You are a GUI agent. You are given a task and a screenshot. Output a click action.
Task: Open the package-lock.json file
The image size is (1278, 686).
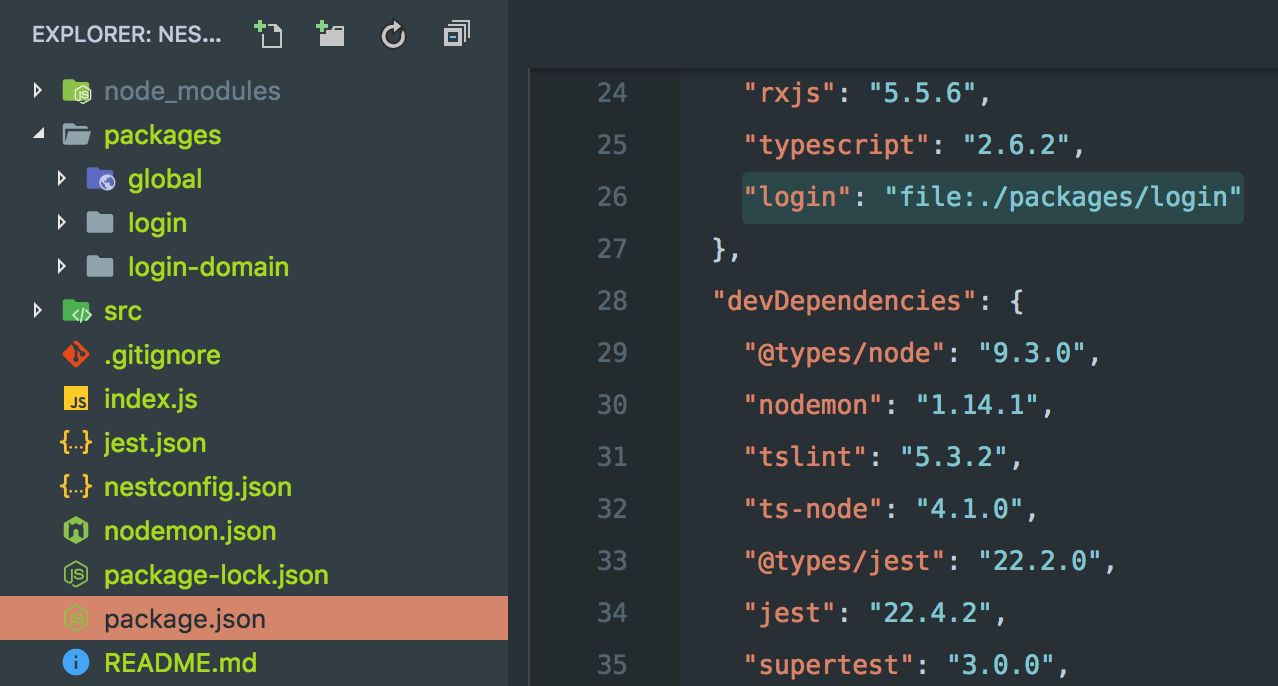pyautogui.click(x=216, y=575)
